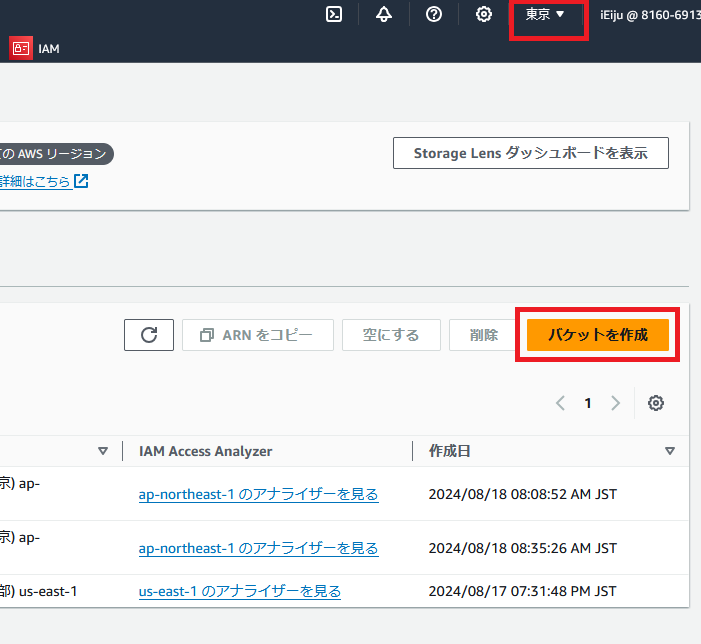Viewport: 701px width, 644px height.
Task: Click the IAM Access Analyzer column header
Action: [x=206, y=451]
